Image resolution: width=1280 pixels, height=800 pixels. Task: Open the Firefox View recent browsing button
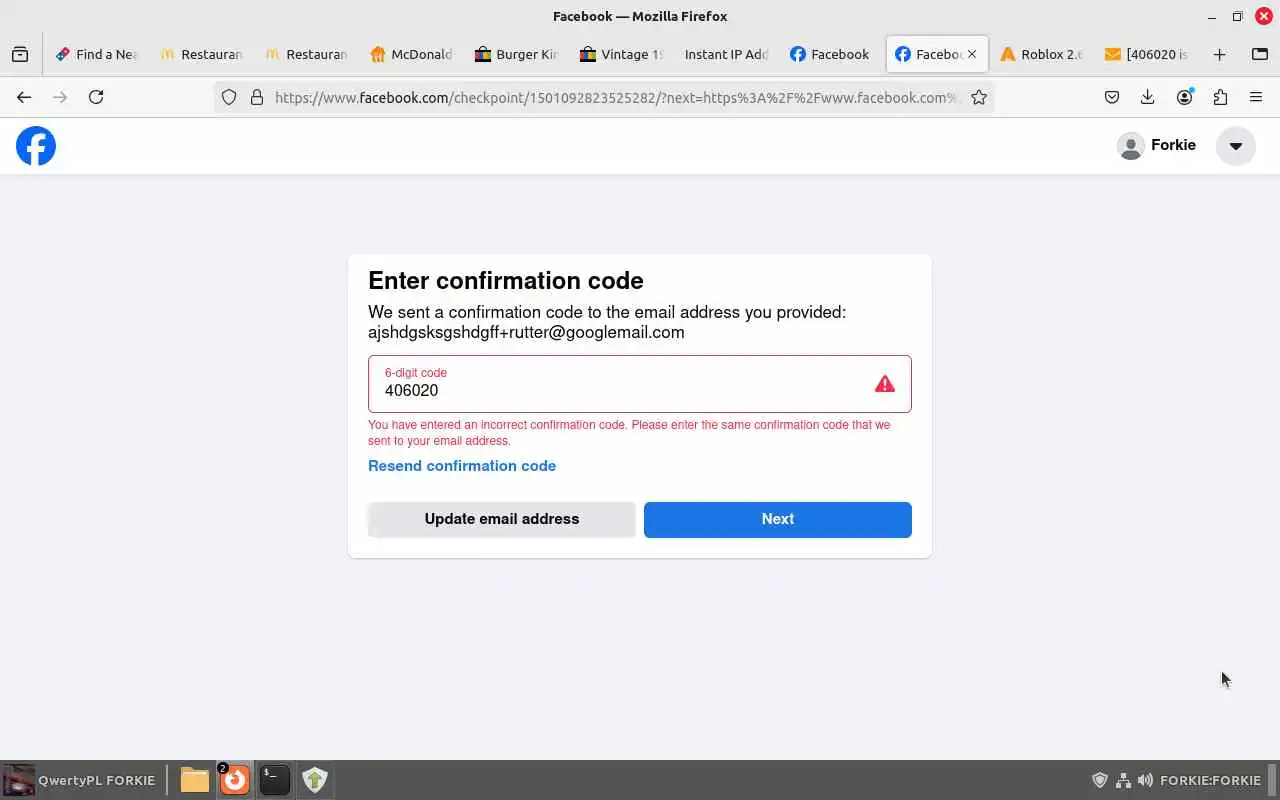20,54
